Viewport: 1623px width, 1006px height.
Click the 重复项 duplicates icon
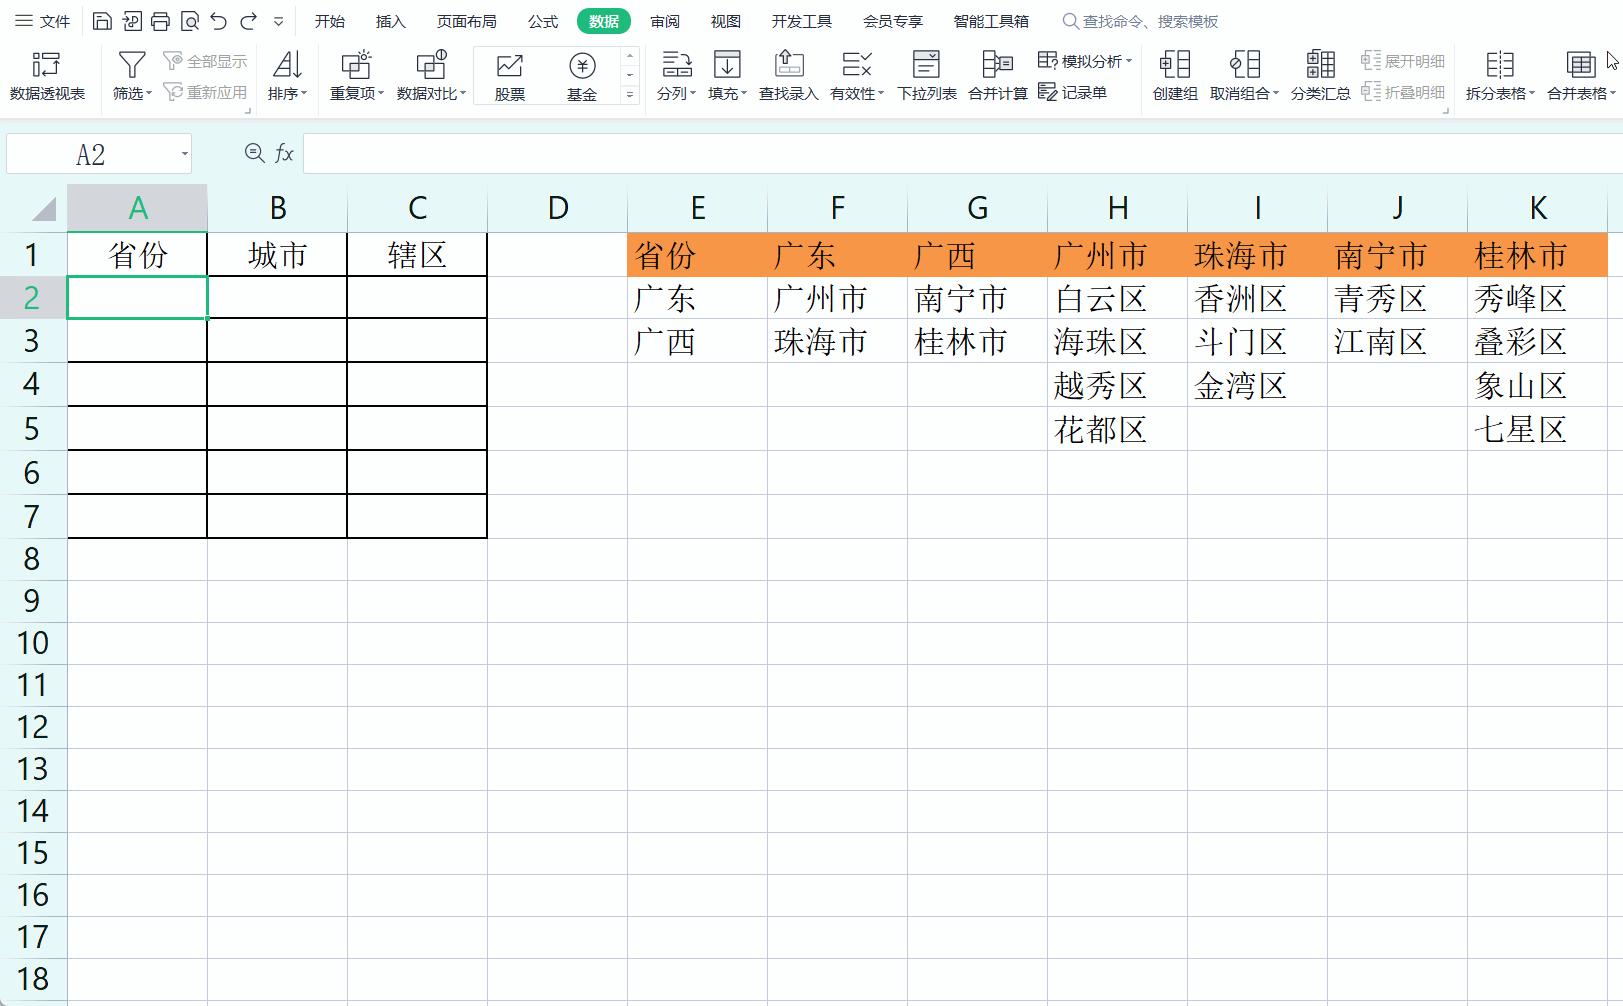[x=356, y=65]
